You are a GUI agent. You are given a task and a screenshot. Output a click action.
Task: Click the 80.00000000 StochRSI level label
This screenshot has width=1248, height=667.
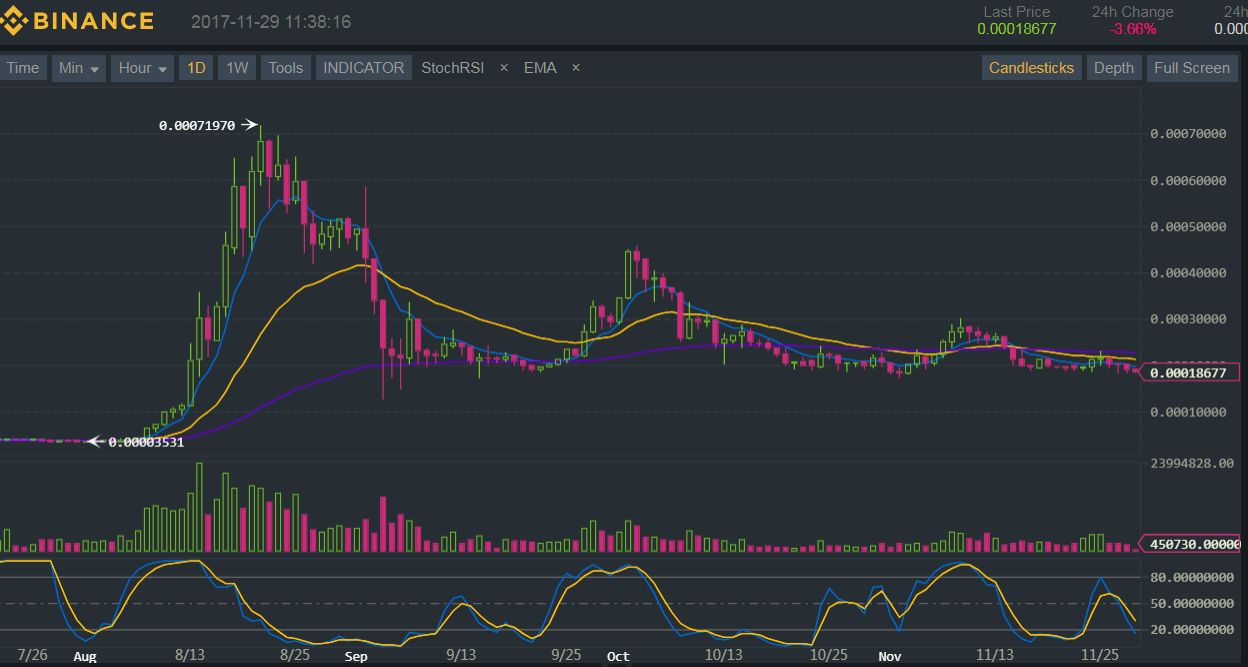(1193, 577)
